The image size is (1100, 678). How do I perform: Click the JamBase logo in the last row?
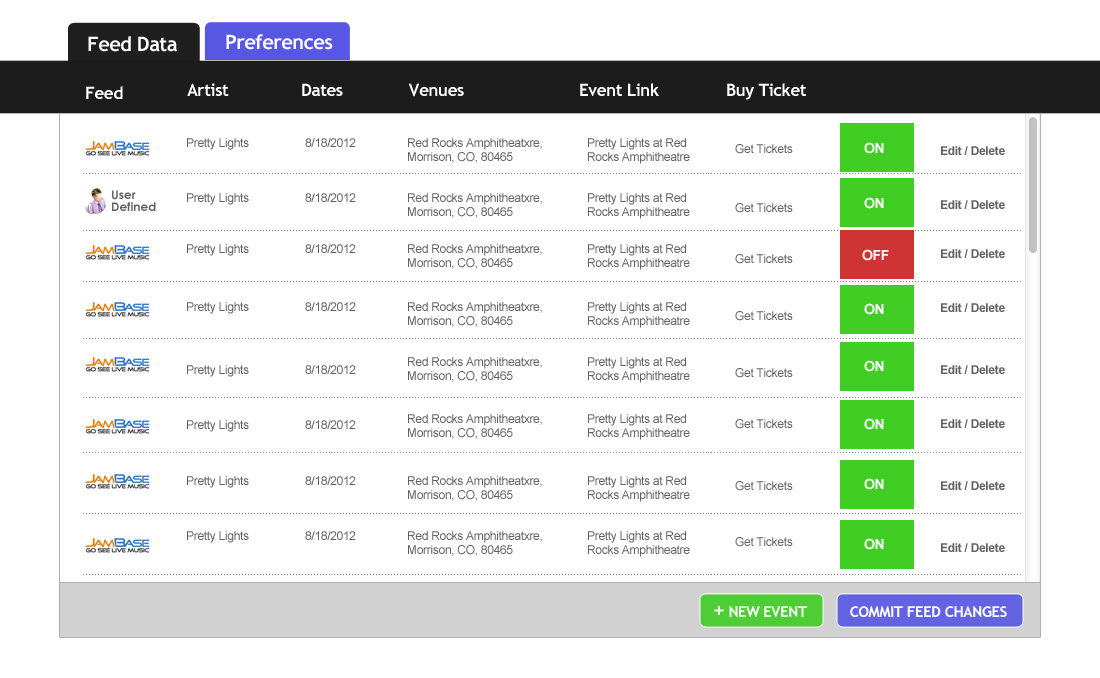point(117,545)
